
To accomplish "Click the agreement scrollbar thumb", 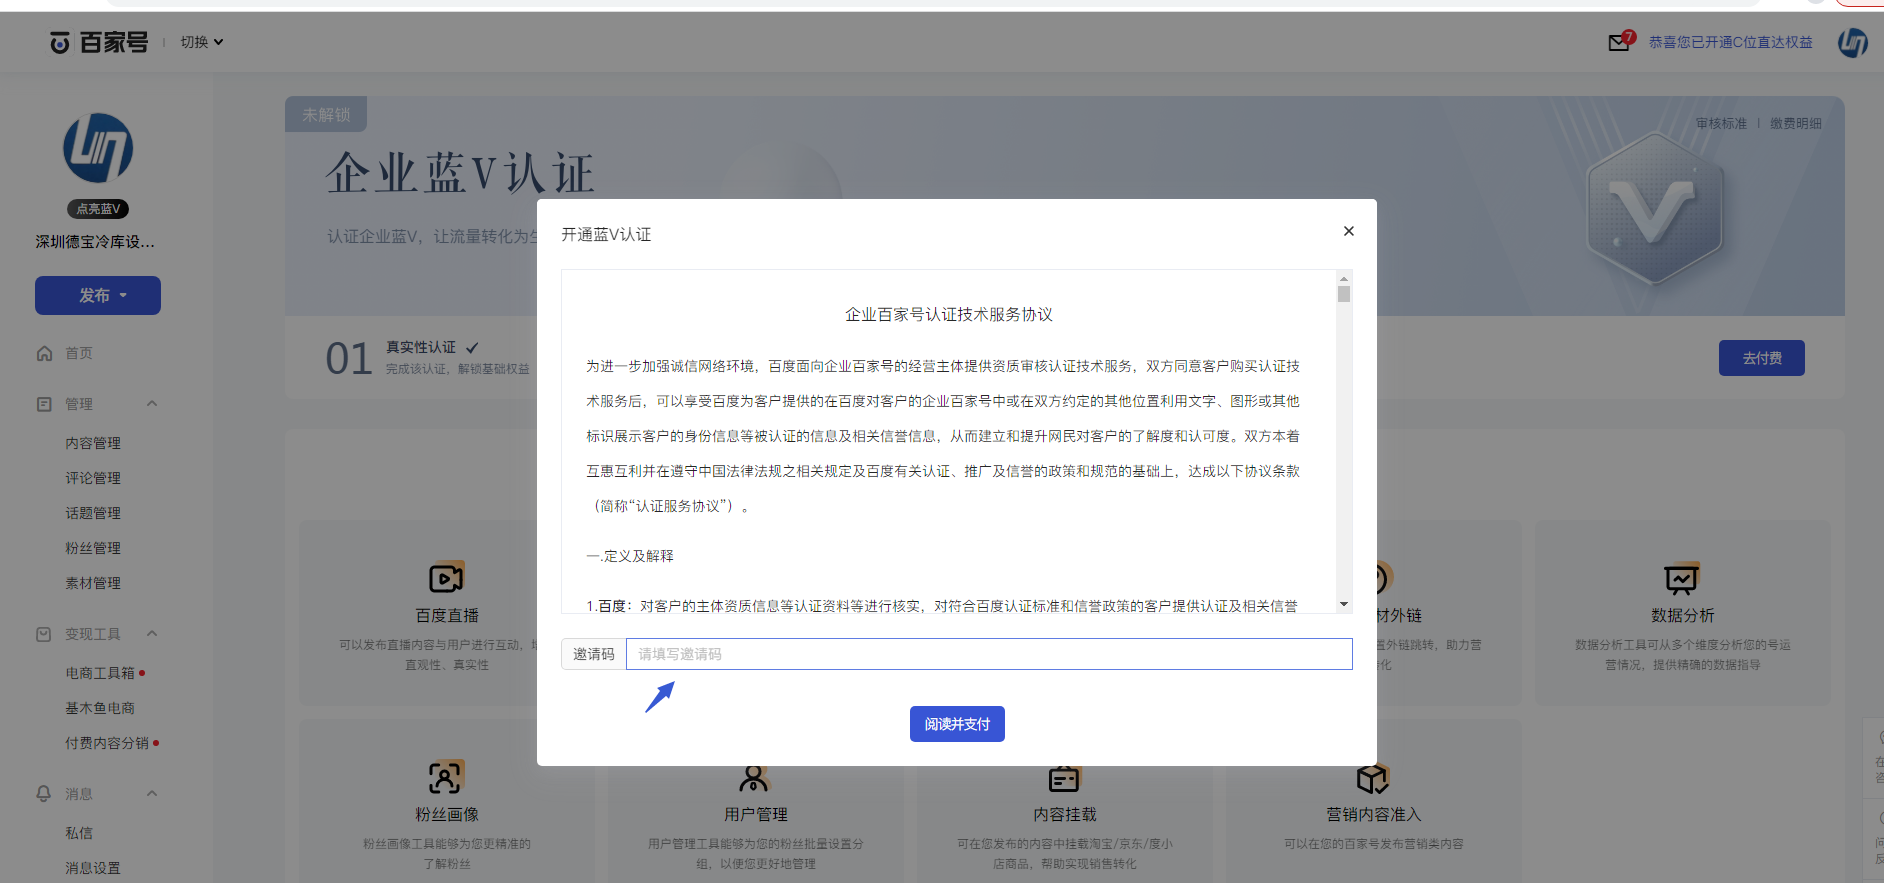I will click(1344, 294).
